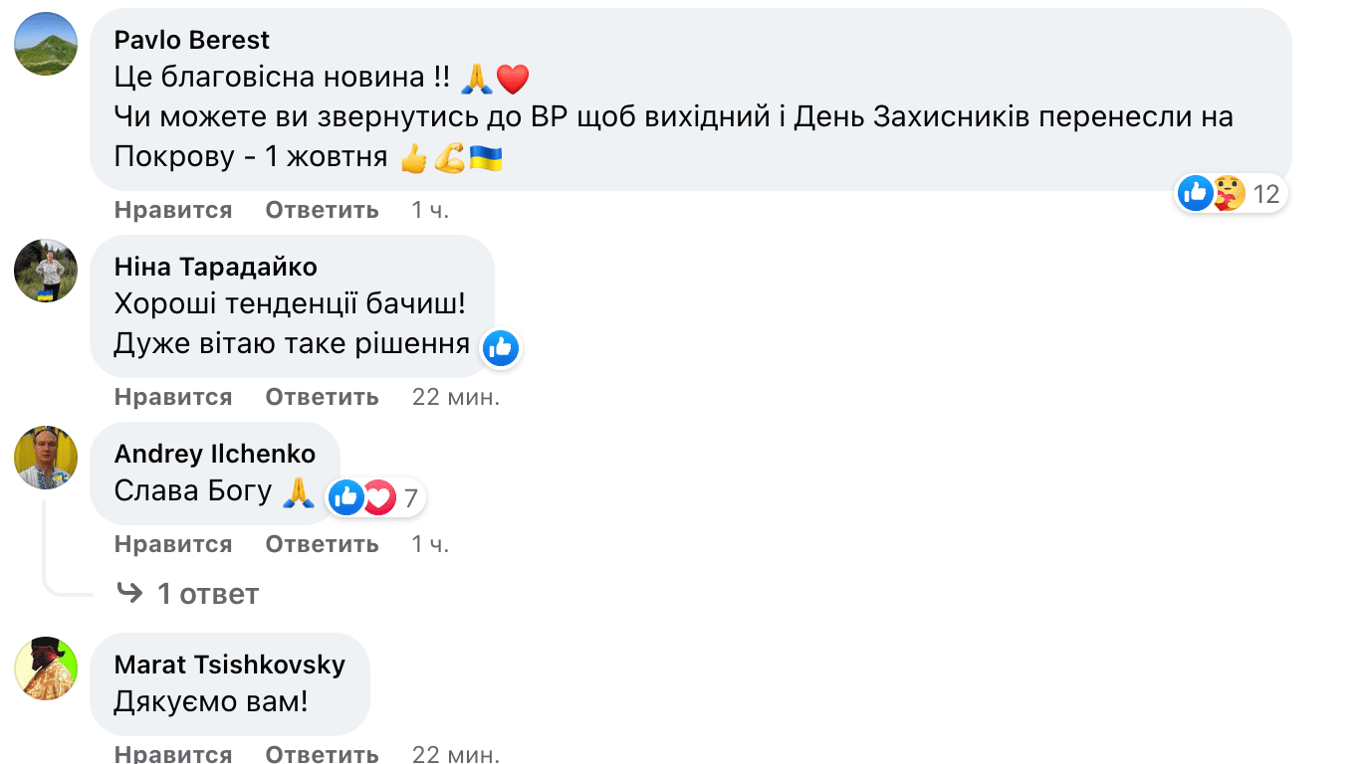Open Pavlo Berest's profile picture
This screenshot has height=764, width=1366.
(45, 44)
